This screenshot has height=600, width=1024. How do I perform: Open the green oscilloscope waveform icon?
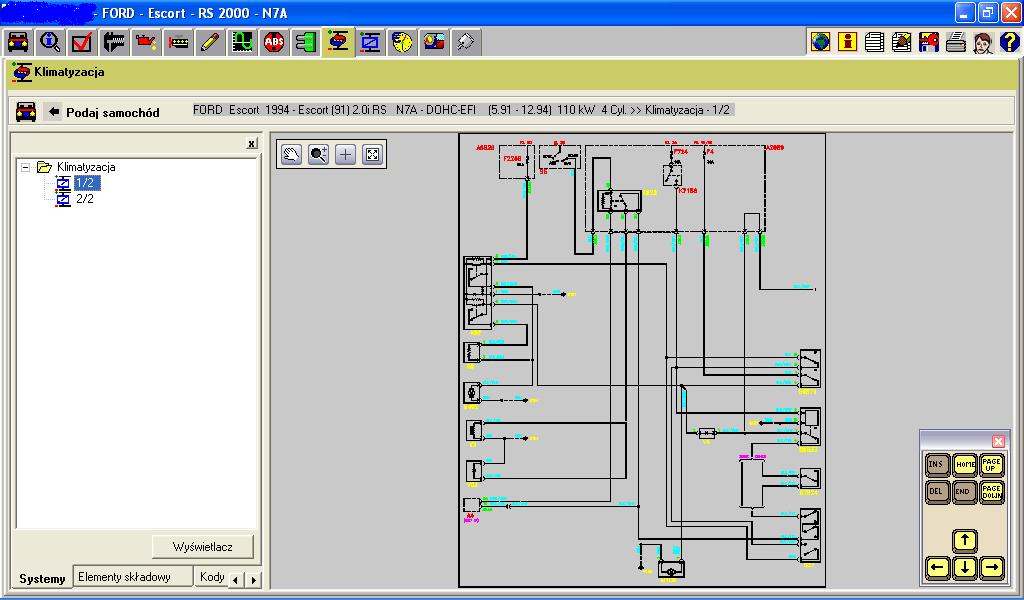coord(242,42)
